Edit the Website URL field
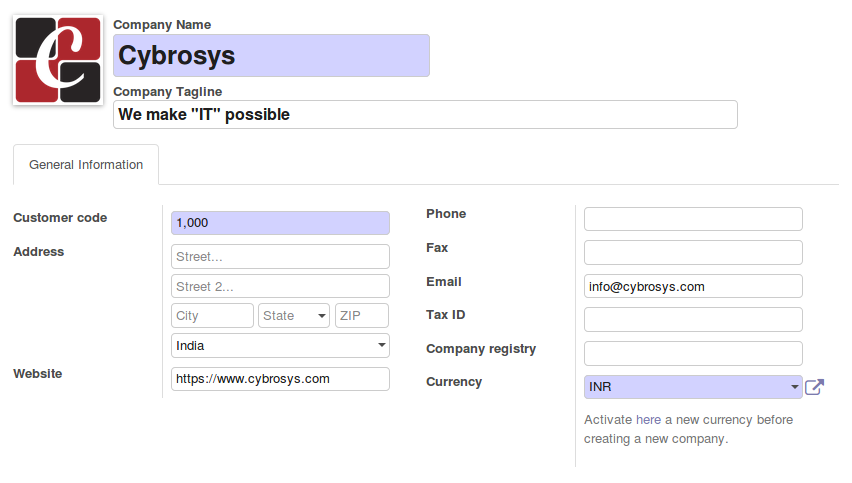The height and width of the screenshot is (483, 852). pos(280,379)
